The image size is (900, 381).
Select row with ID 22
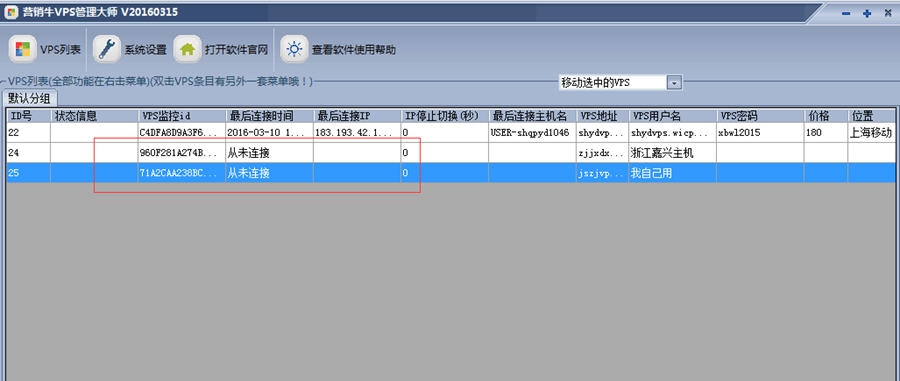pos(451,133)
